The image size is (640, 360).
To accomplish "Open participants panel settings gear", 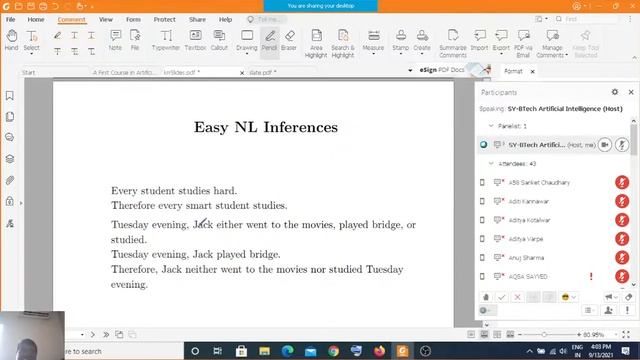I will click(615, 92).
